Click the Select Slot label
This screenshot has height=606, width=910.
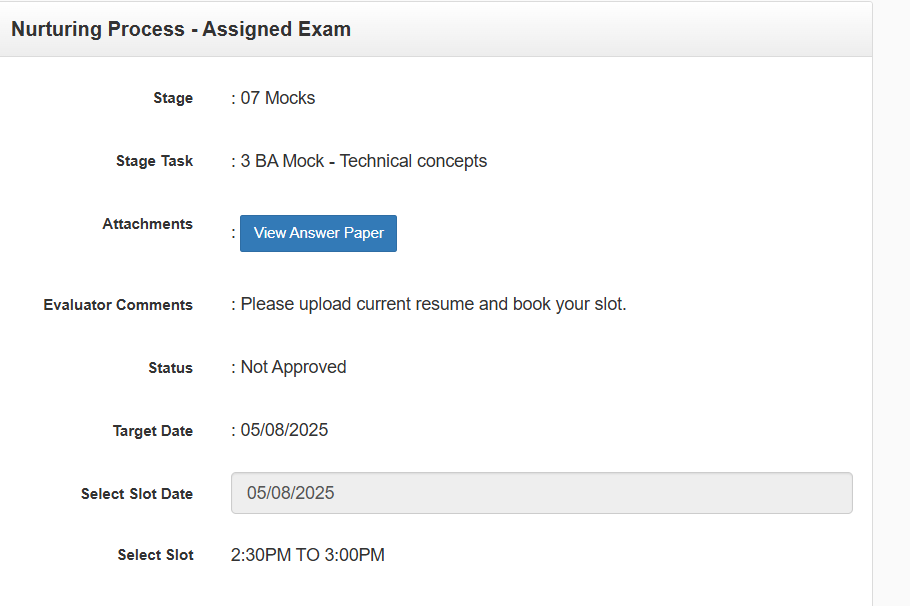pos(155,555)
